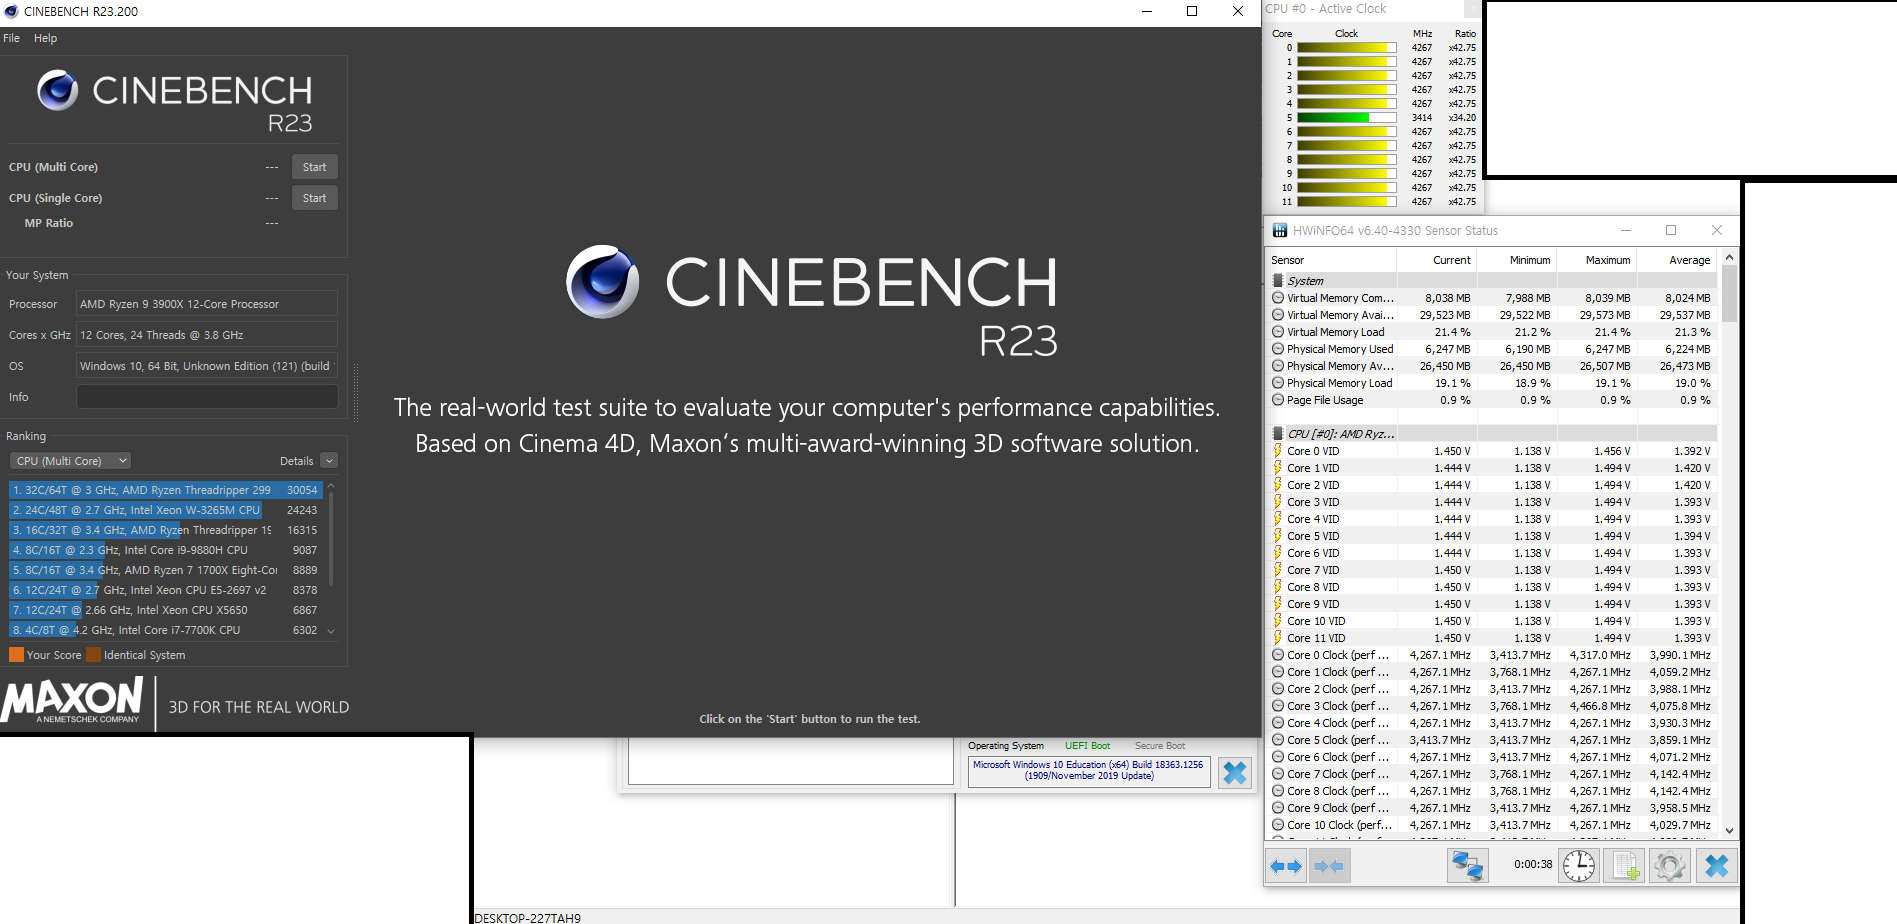
Task: Click the Sensor column header
Action: [1331, 260]
